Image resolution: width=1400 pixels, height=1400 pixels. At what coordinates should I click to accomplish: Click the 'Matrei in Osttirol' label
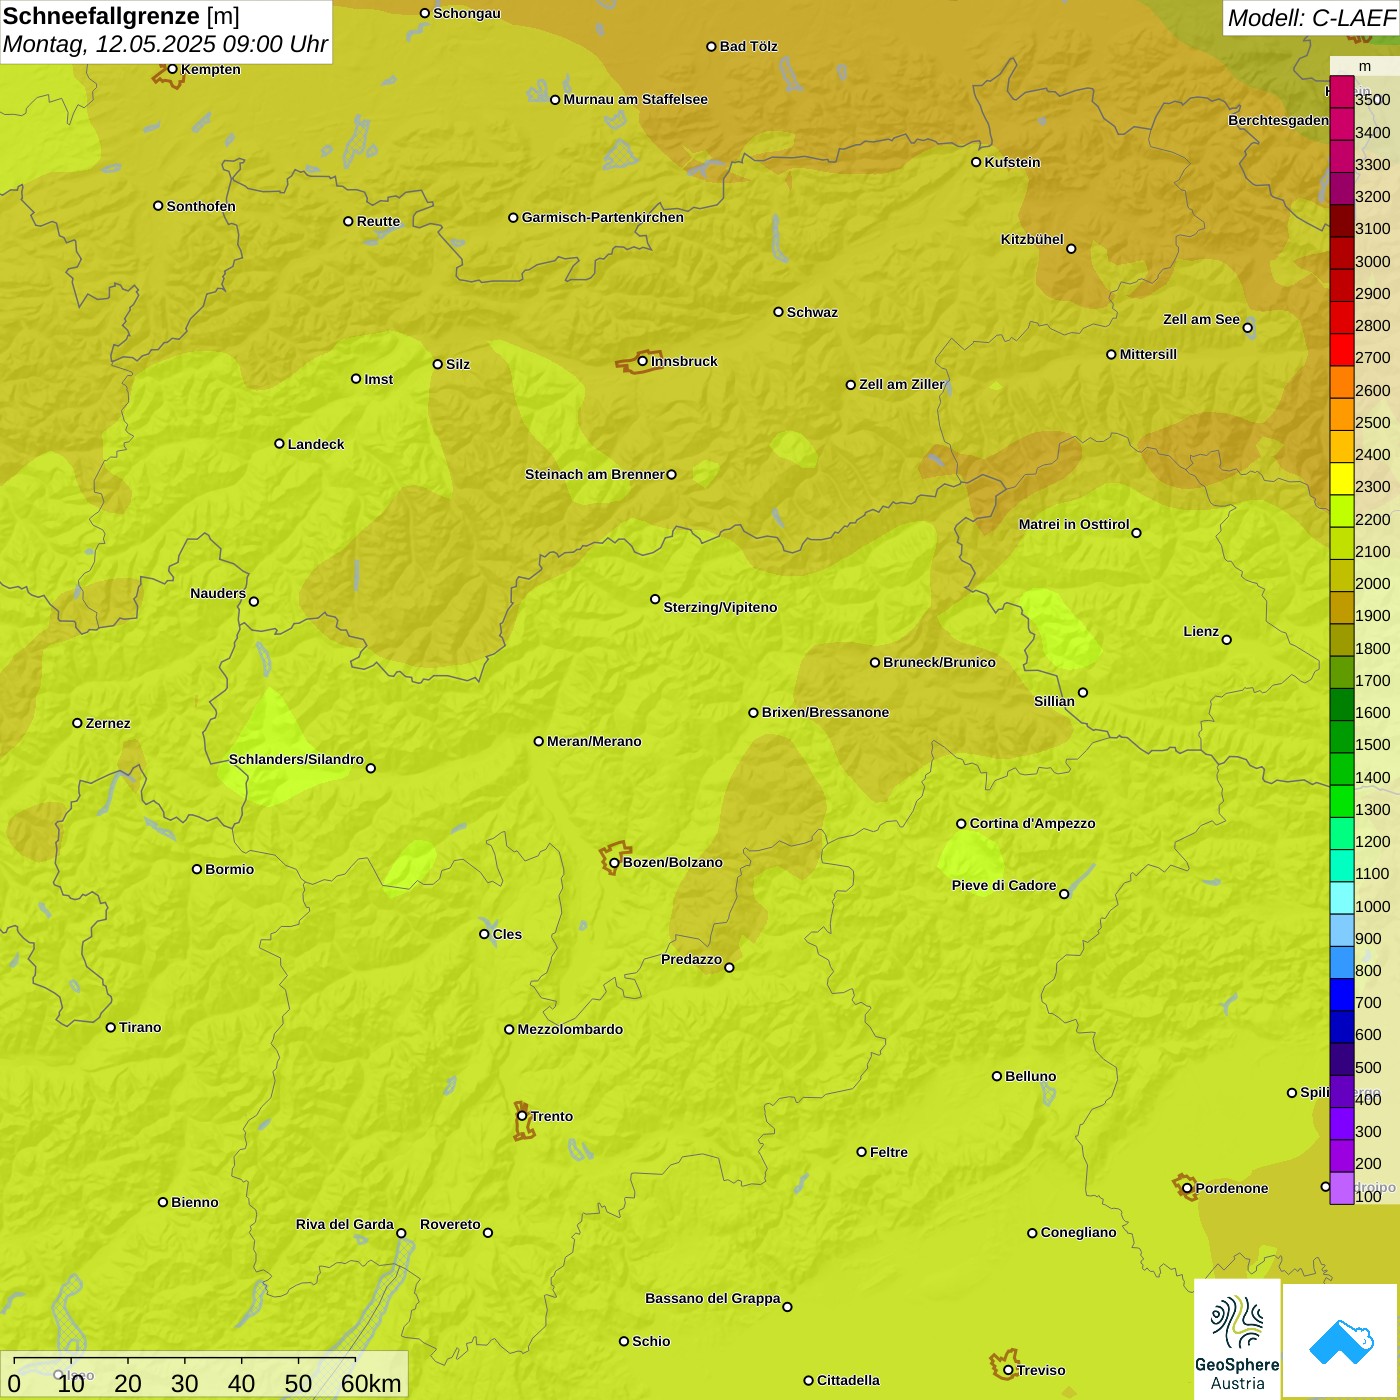coord(1074,524)
